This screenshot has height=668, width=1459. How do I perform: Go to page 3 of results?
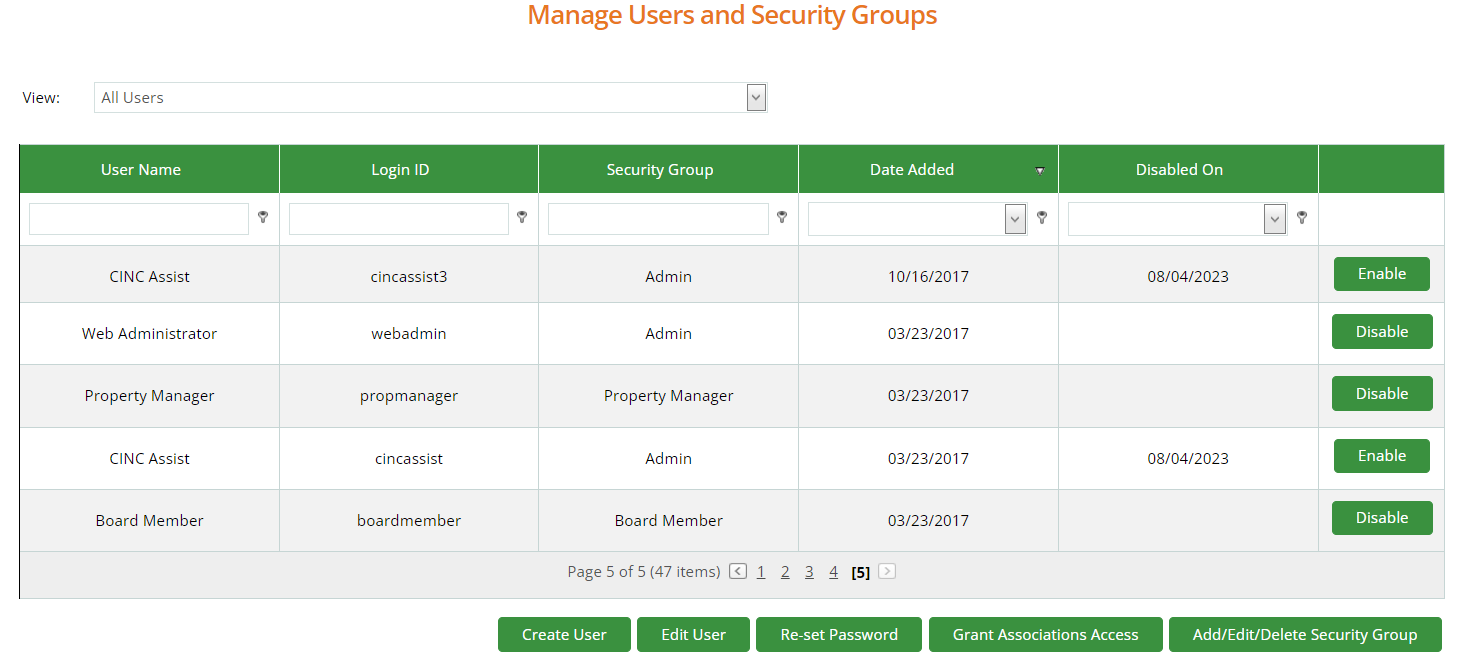pos(809,572)
